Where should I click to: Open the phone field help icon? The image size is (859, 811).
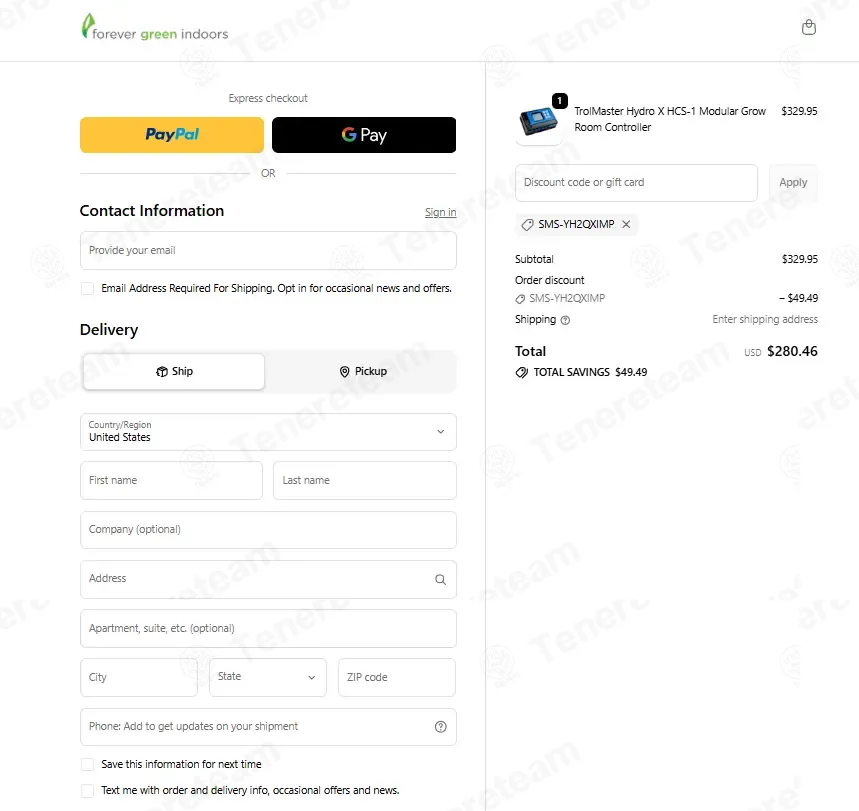coord(440,727)
